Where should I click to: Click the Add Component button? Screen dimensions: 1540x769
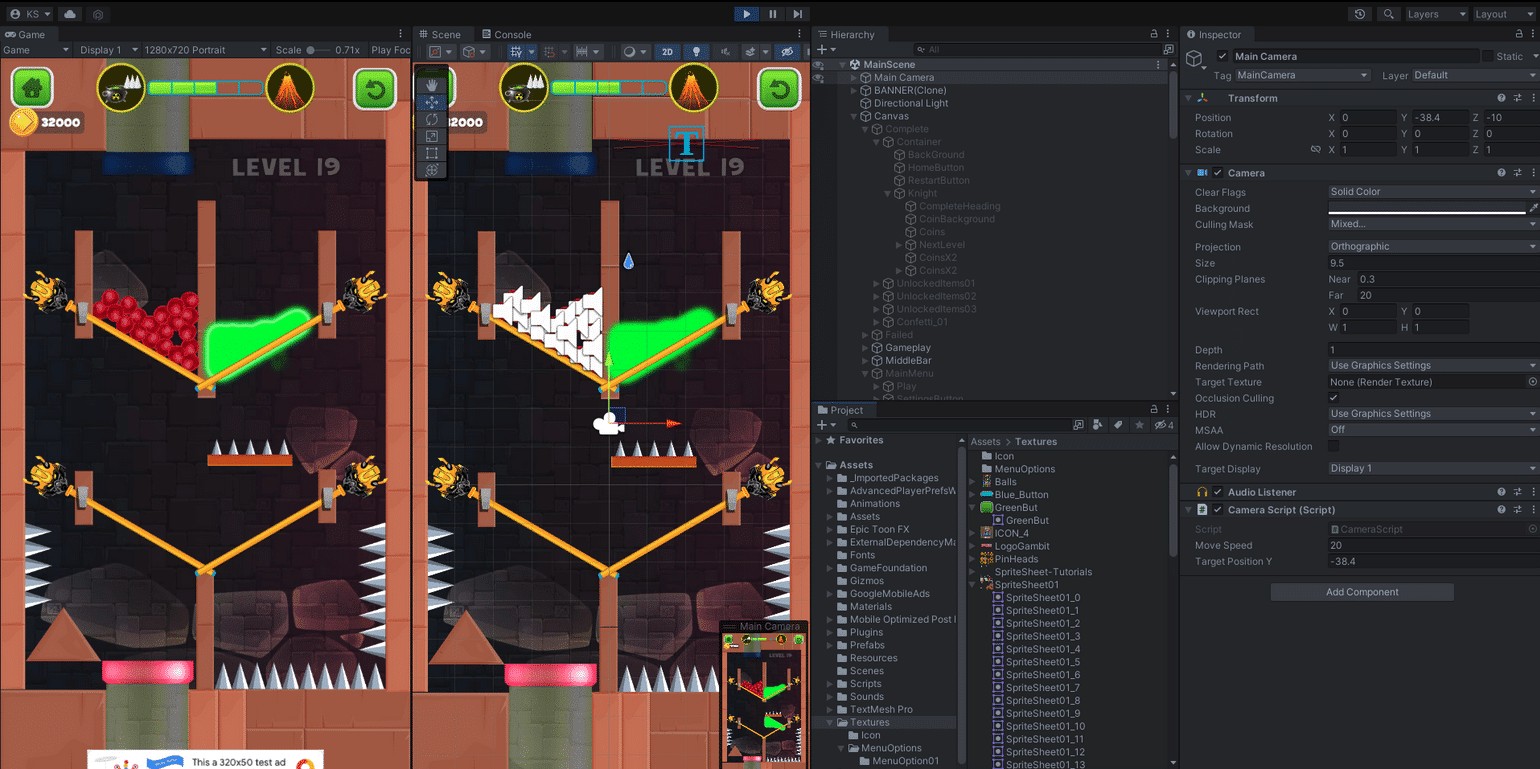[1361, 592]
